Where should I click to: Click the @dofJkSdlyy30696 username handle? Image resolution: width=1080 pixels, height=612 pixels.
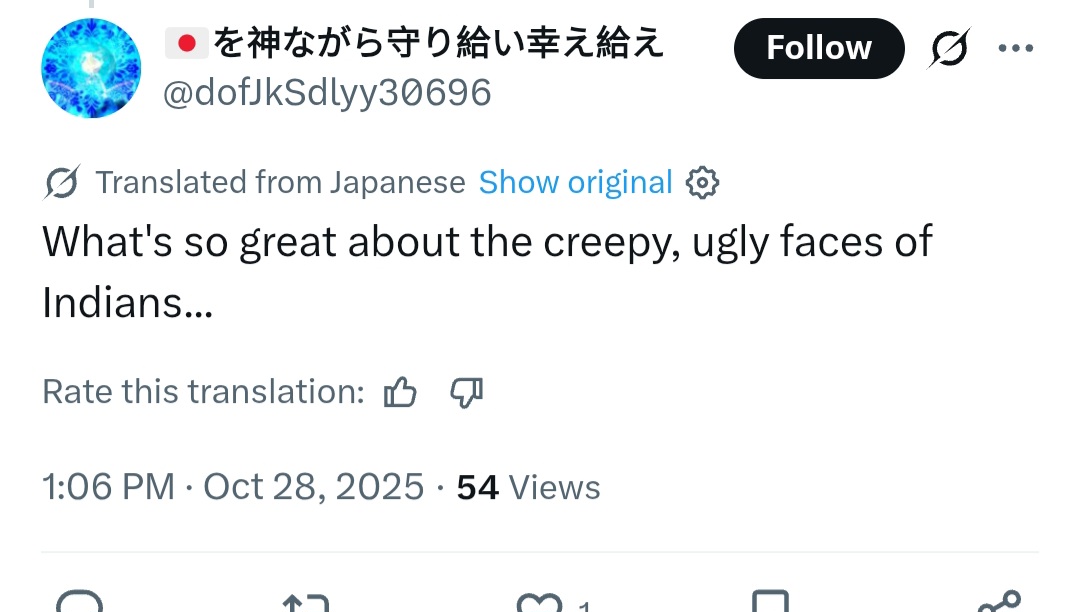327,93
